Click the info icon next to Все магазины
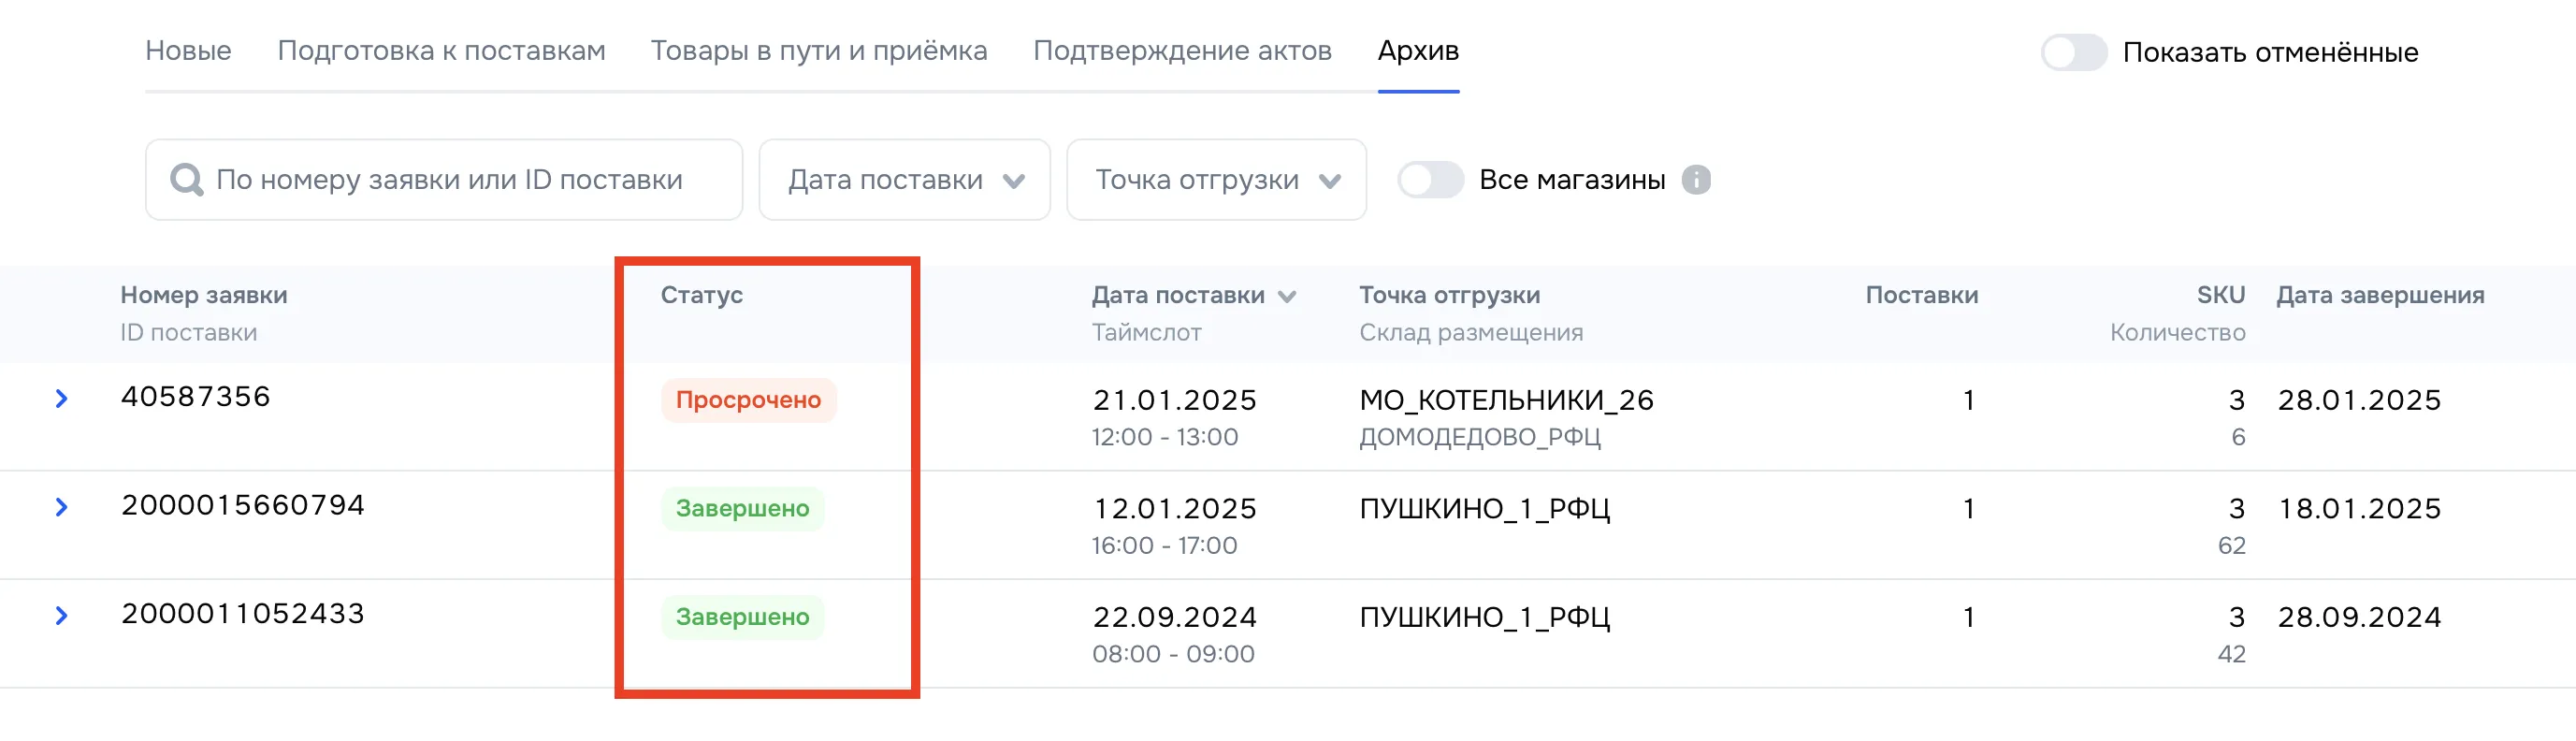This screenshot has height=741, width=2576. [1697, 180]
